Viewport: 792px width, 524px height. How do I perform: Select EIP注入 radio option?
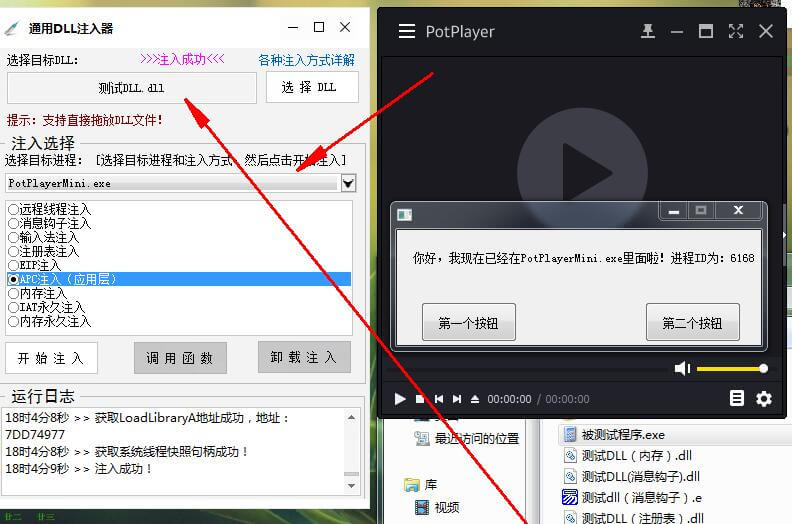pos(34,265)
